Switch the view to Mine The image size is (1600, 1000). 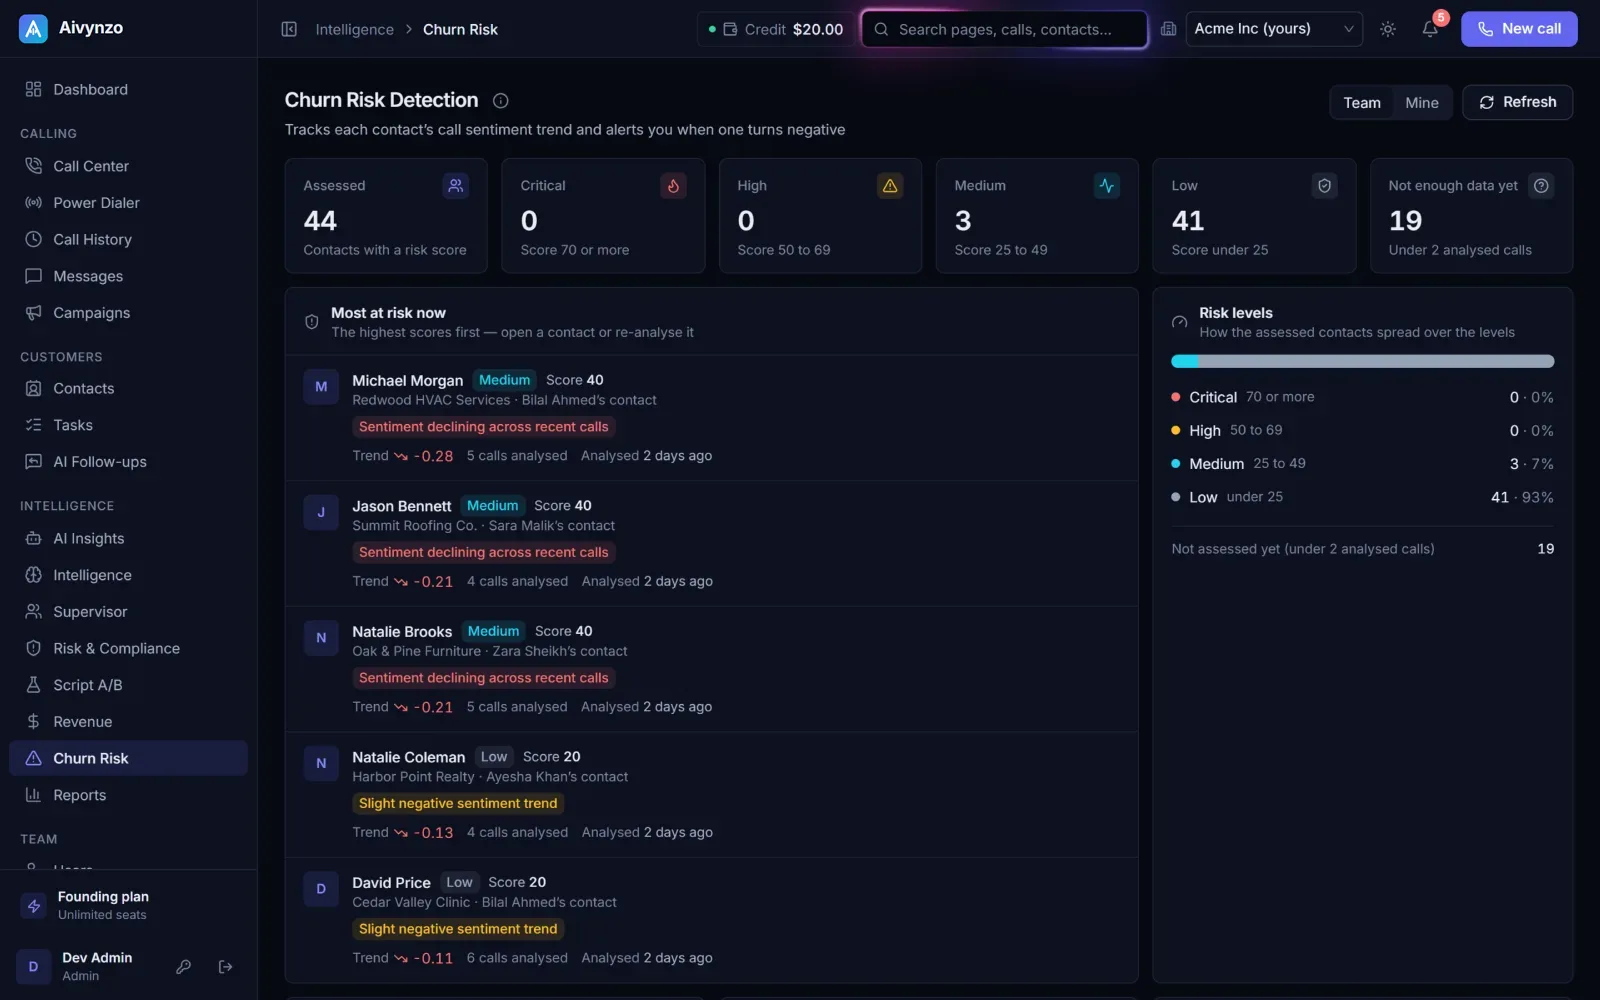point(1422,102)
